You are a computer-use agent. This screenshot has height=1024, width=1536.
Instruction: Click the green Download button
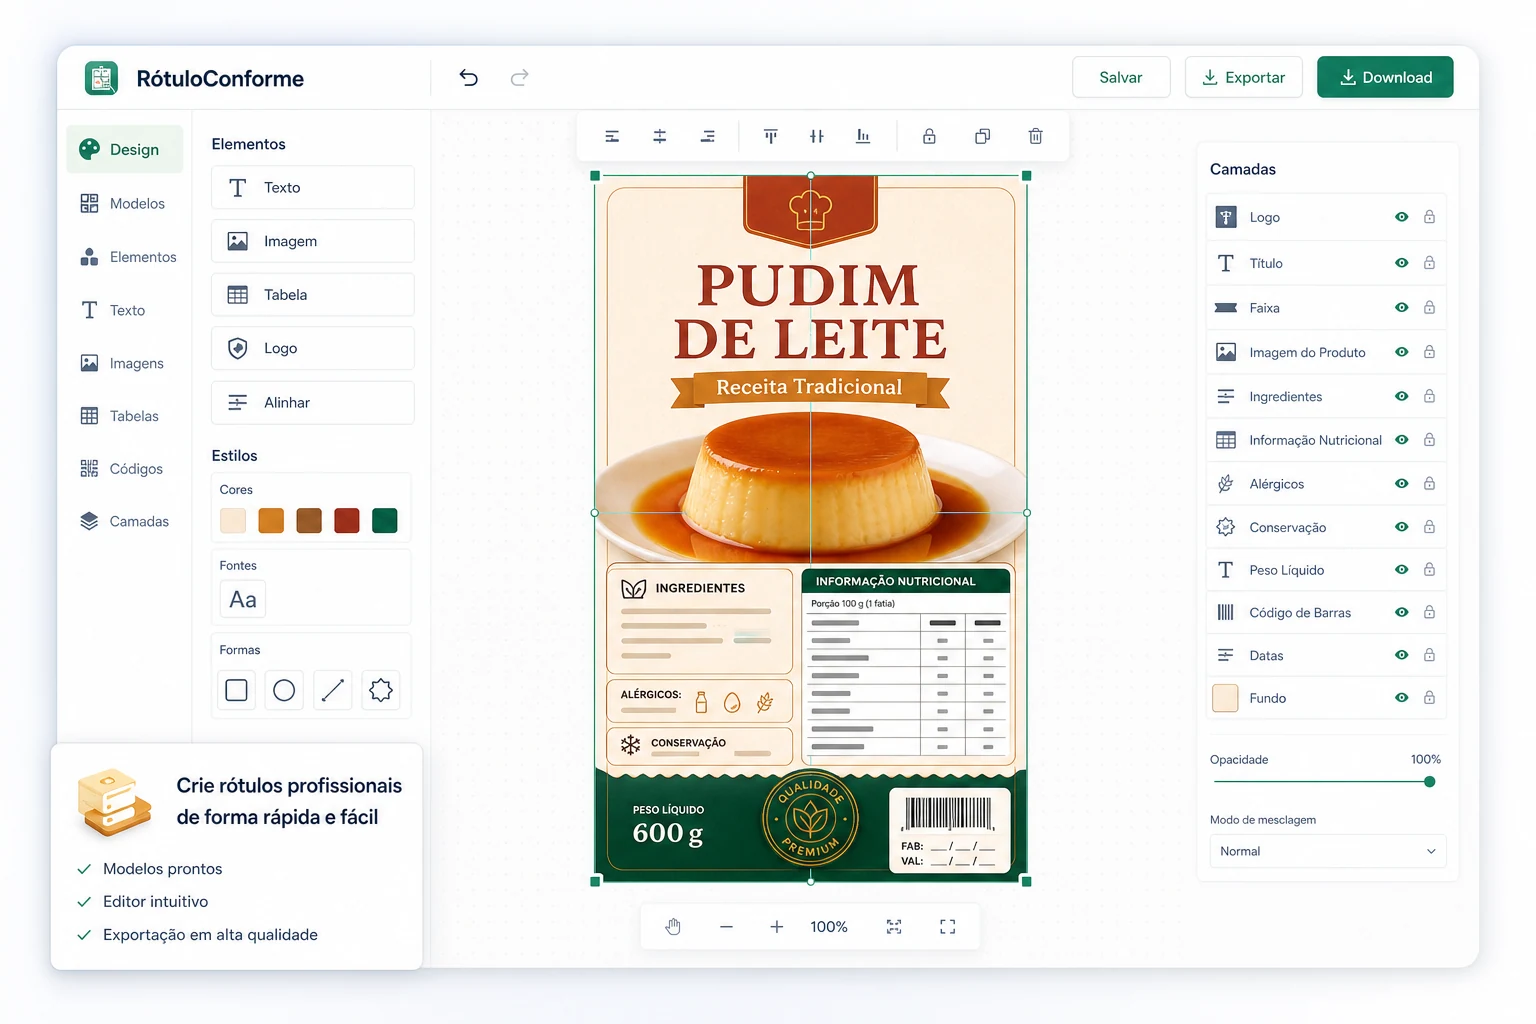click(x=1385, y=77)
